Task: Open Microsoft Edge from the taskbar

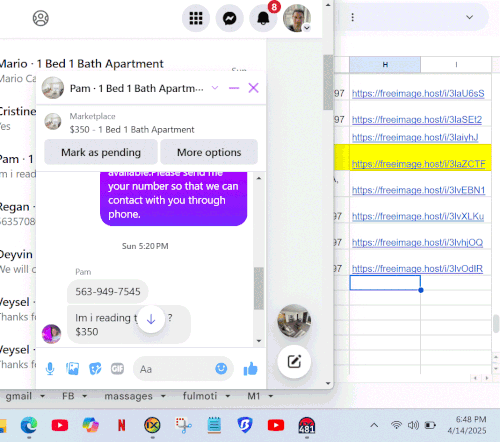Action: pyautogui.click(x=29, y=425)
